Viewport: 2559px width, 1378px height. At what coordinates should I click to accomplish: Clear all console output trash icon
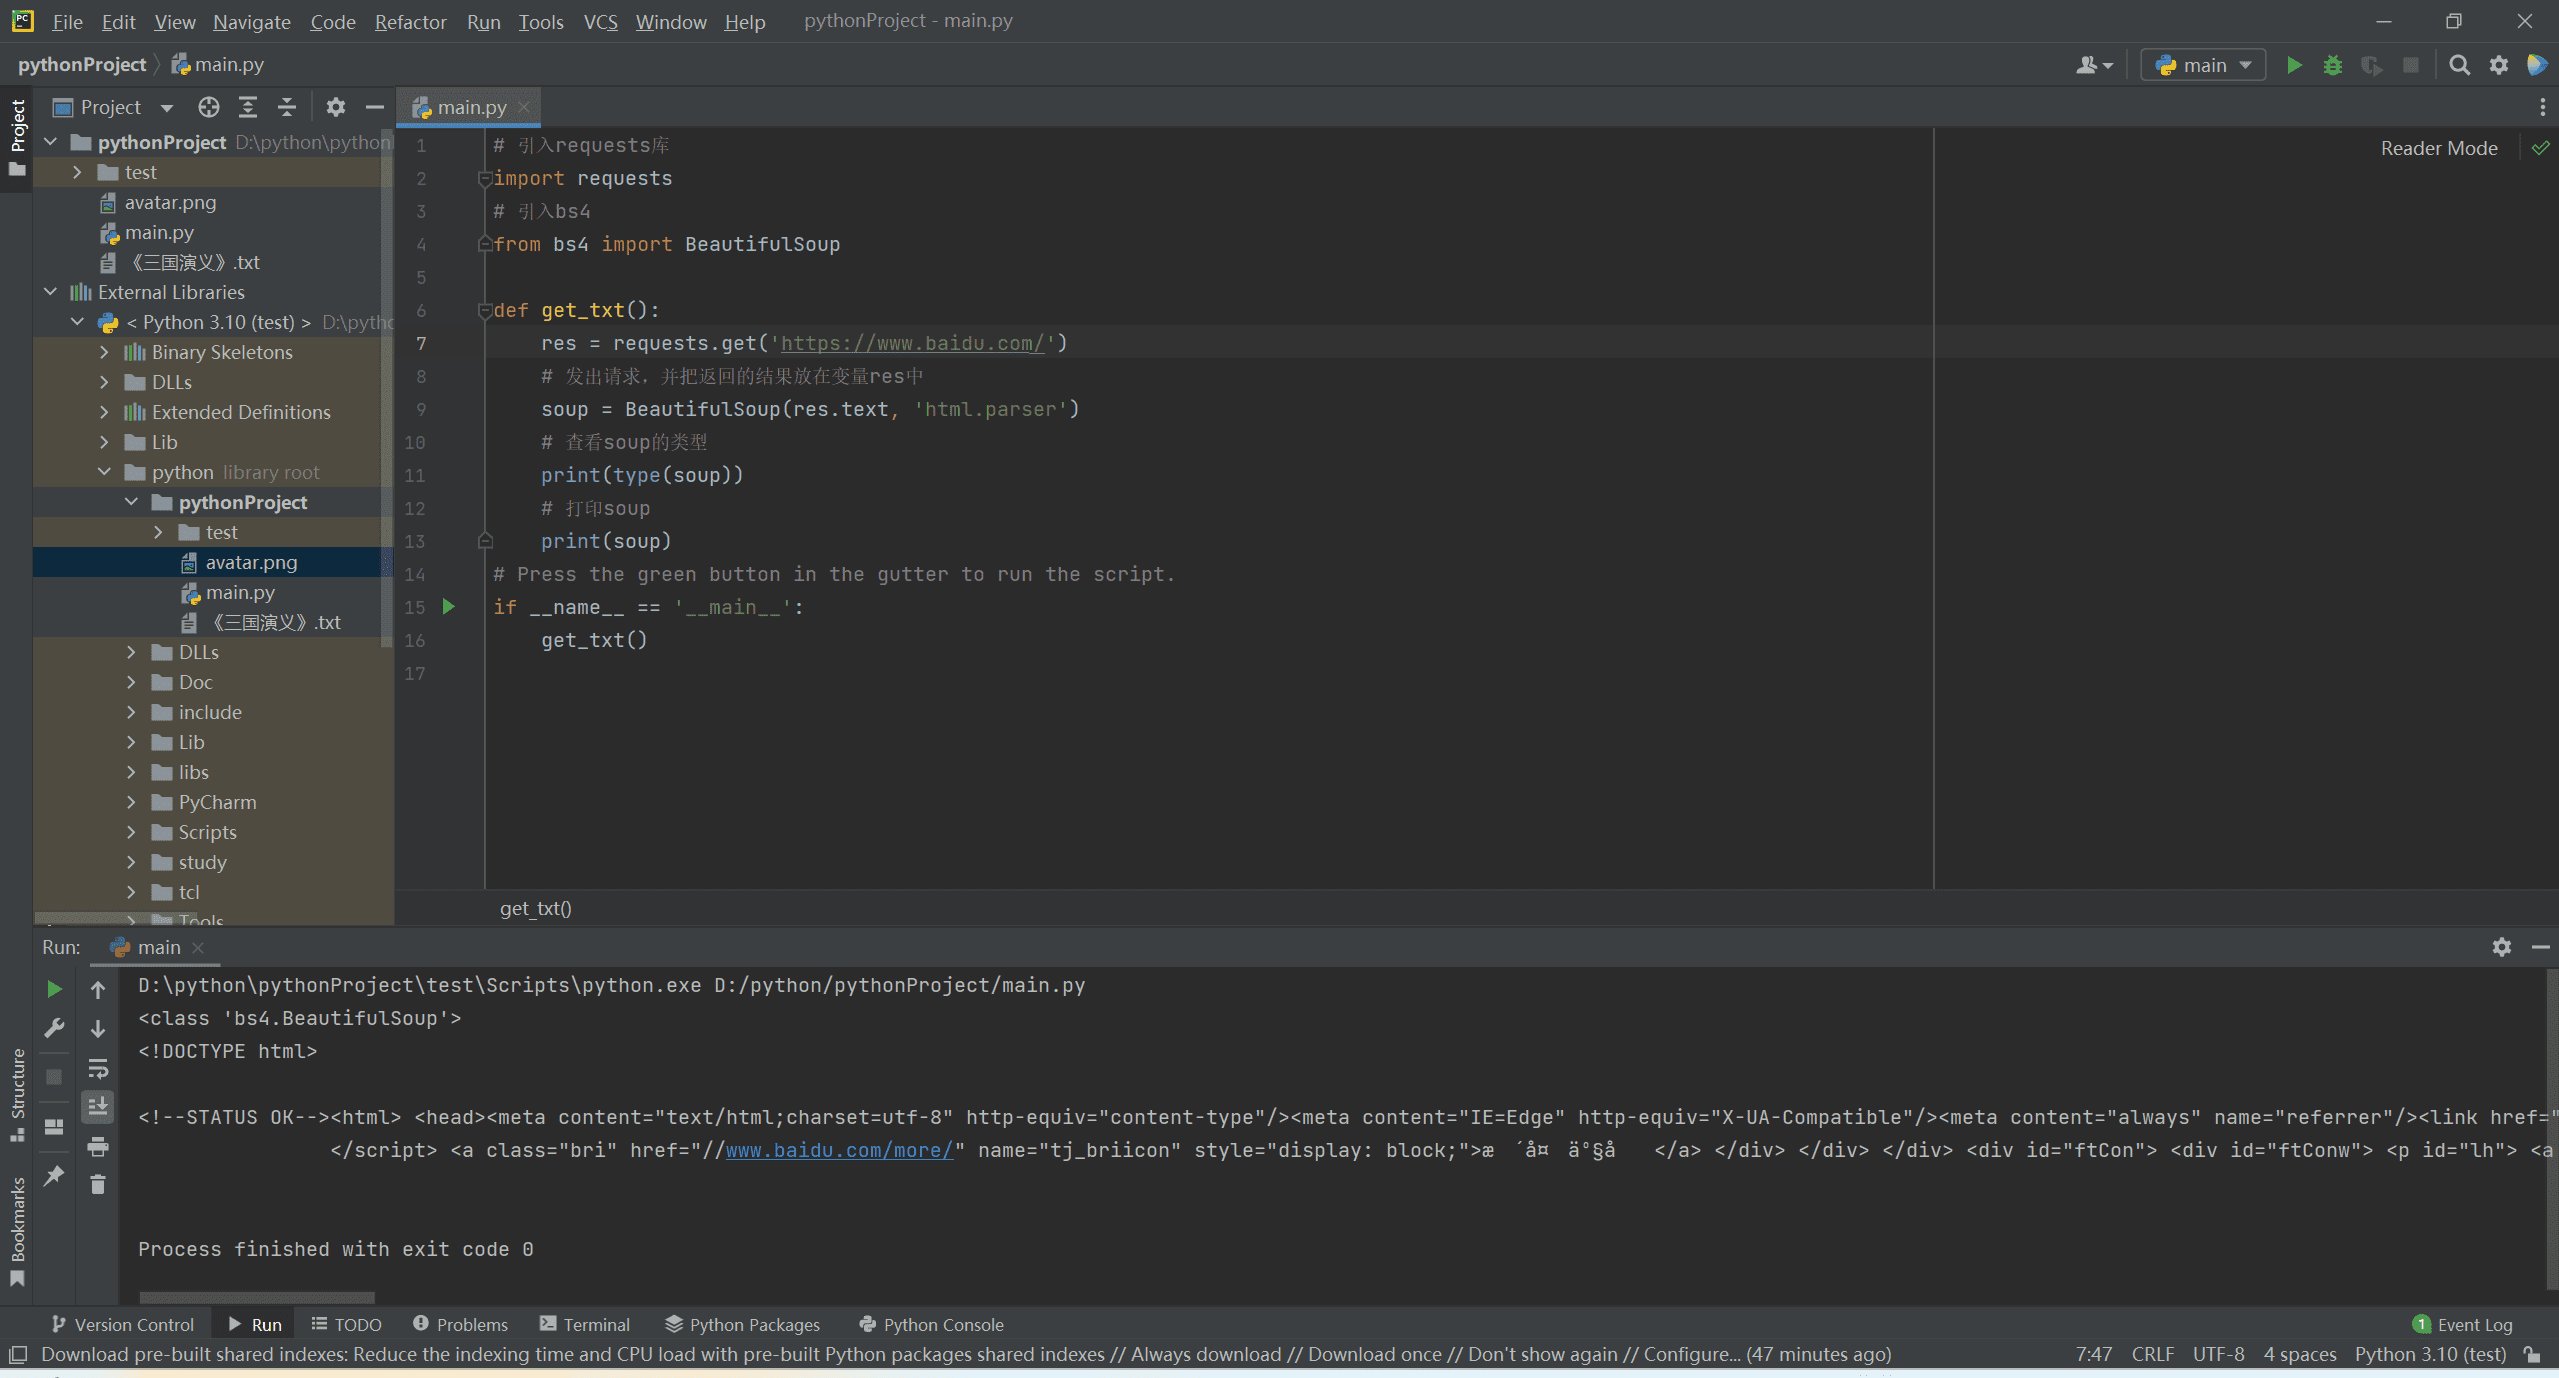[x=98, y=1185]
